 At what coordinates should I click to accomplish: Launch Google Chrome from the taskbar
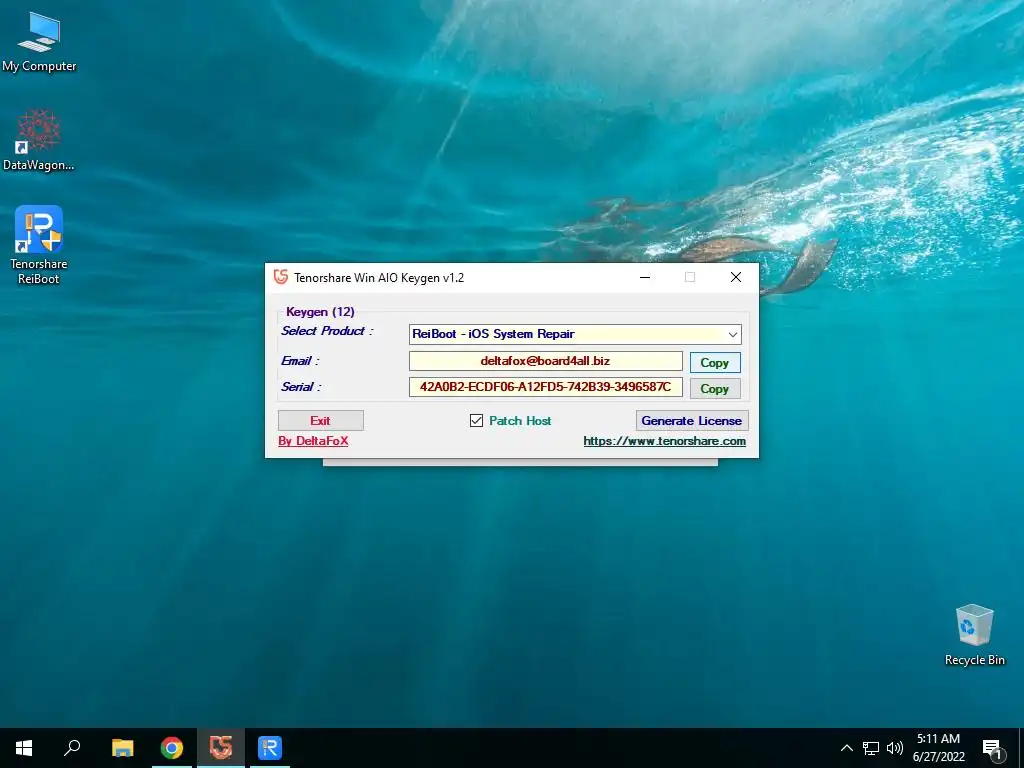point(172,748)
